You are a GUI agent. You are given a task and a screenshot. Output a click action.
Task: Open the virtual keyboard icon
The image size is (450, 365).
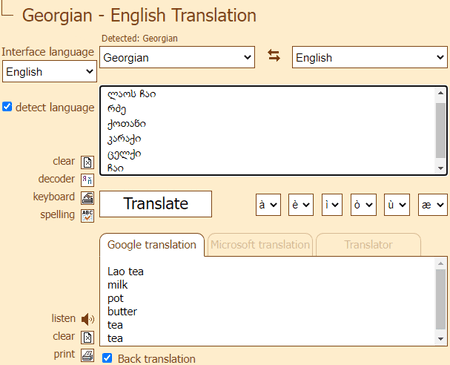(87, 198)
